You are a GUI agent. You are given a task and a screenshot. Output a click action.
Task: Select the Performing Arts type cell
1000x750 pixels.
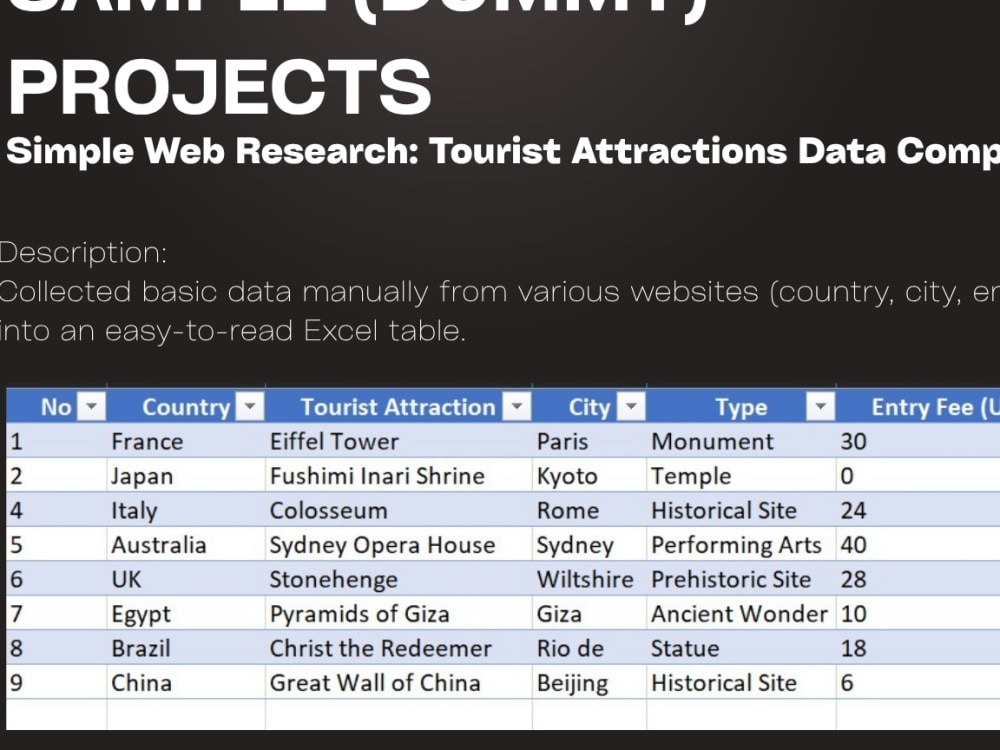click(741, 545)
